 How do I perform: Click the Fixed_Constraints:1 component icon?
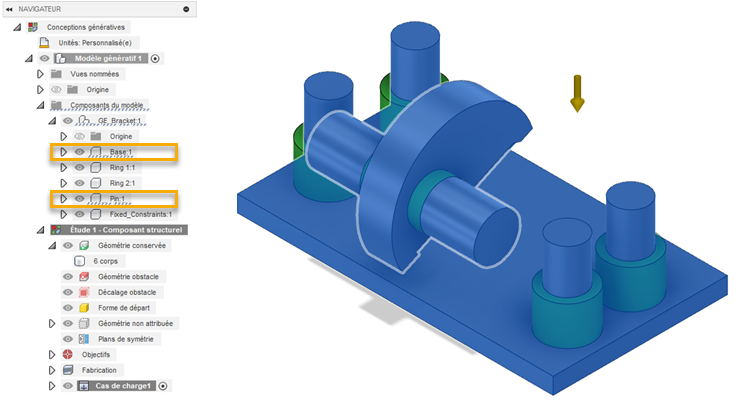coord(96,214)
